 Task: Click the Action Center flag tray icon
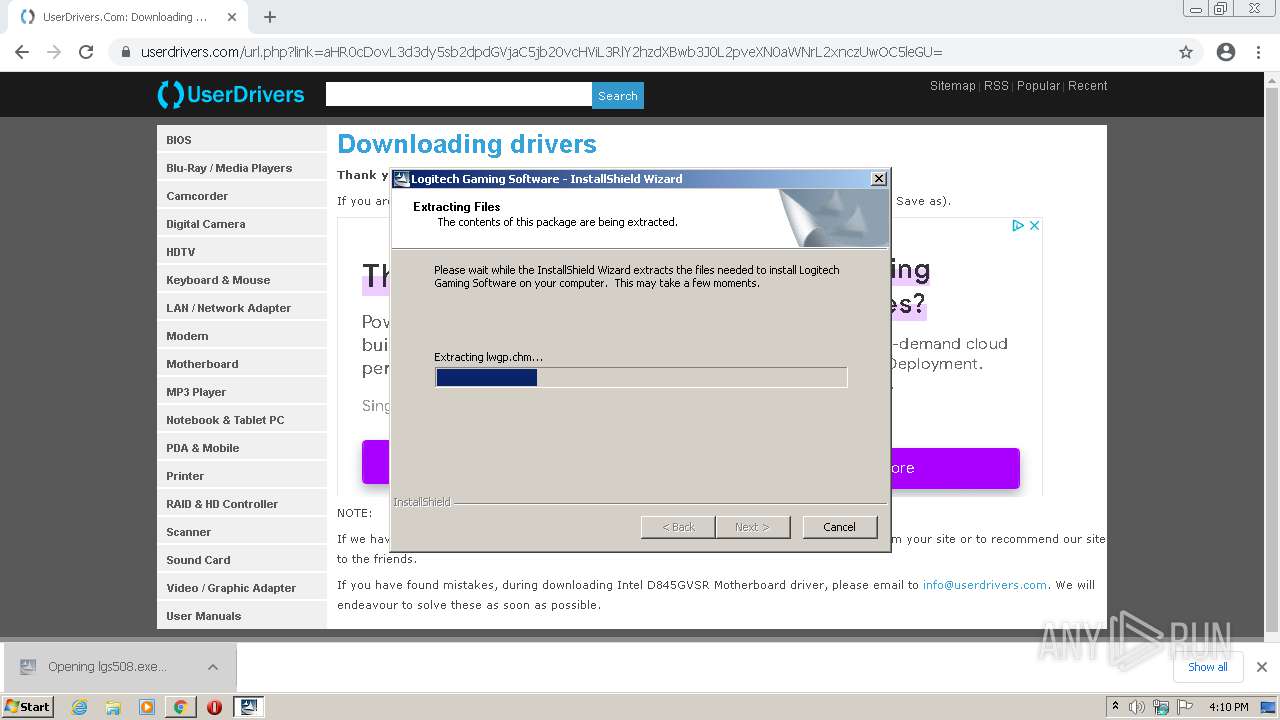coord(1185,707)
